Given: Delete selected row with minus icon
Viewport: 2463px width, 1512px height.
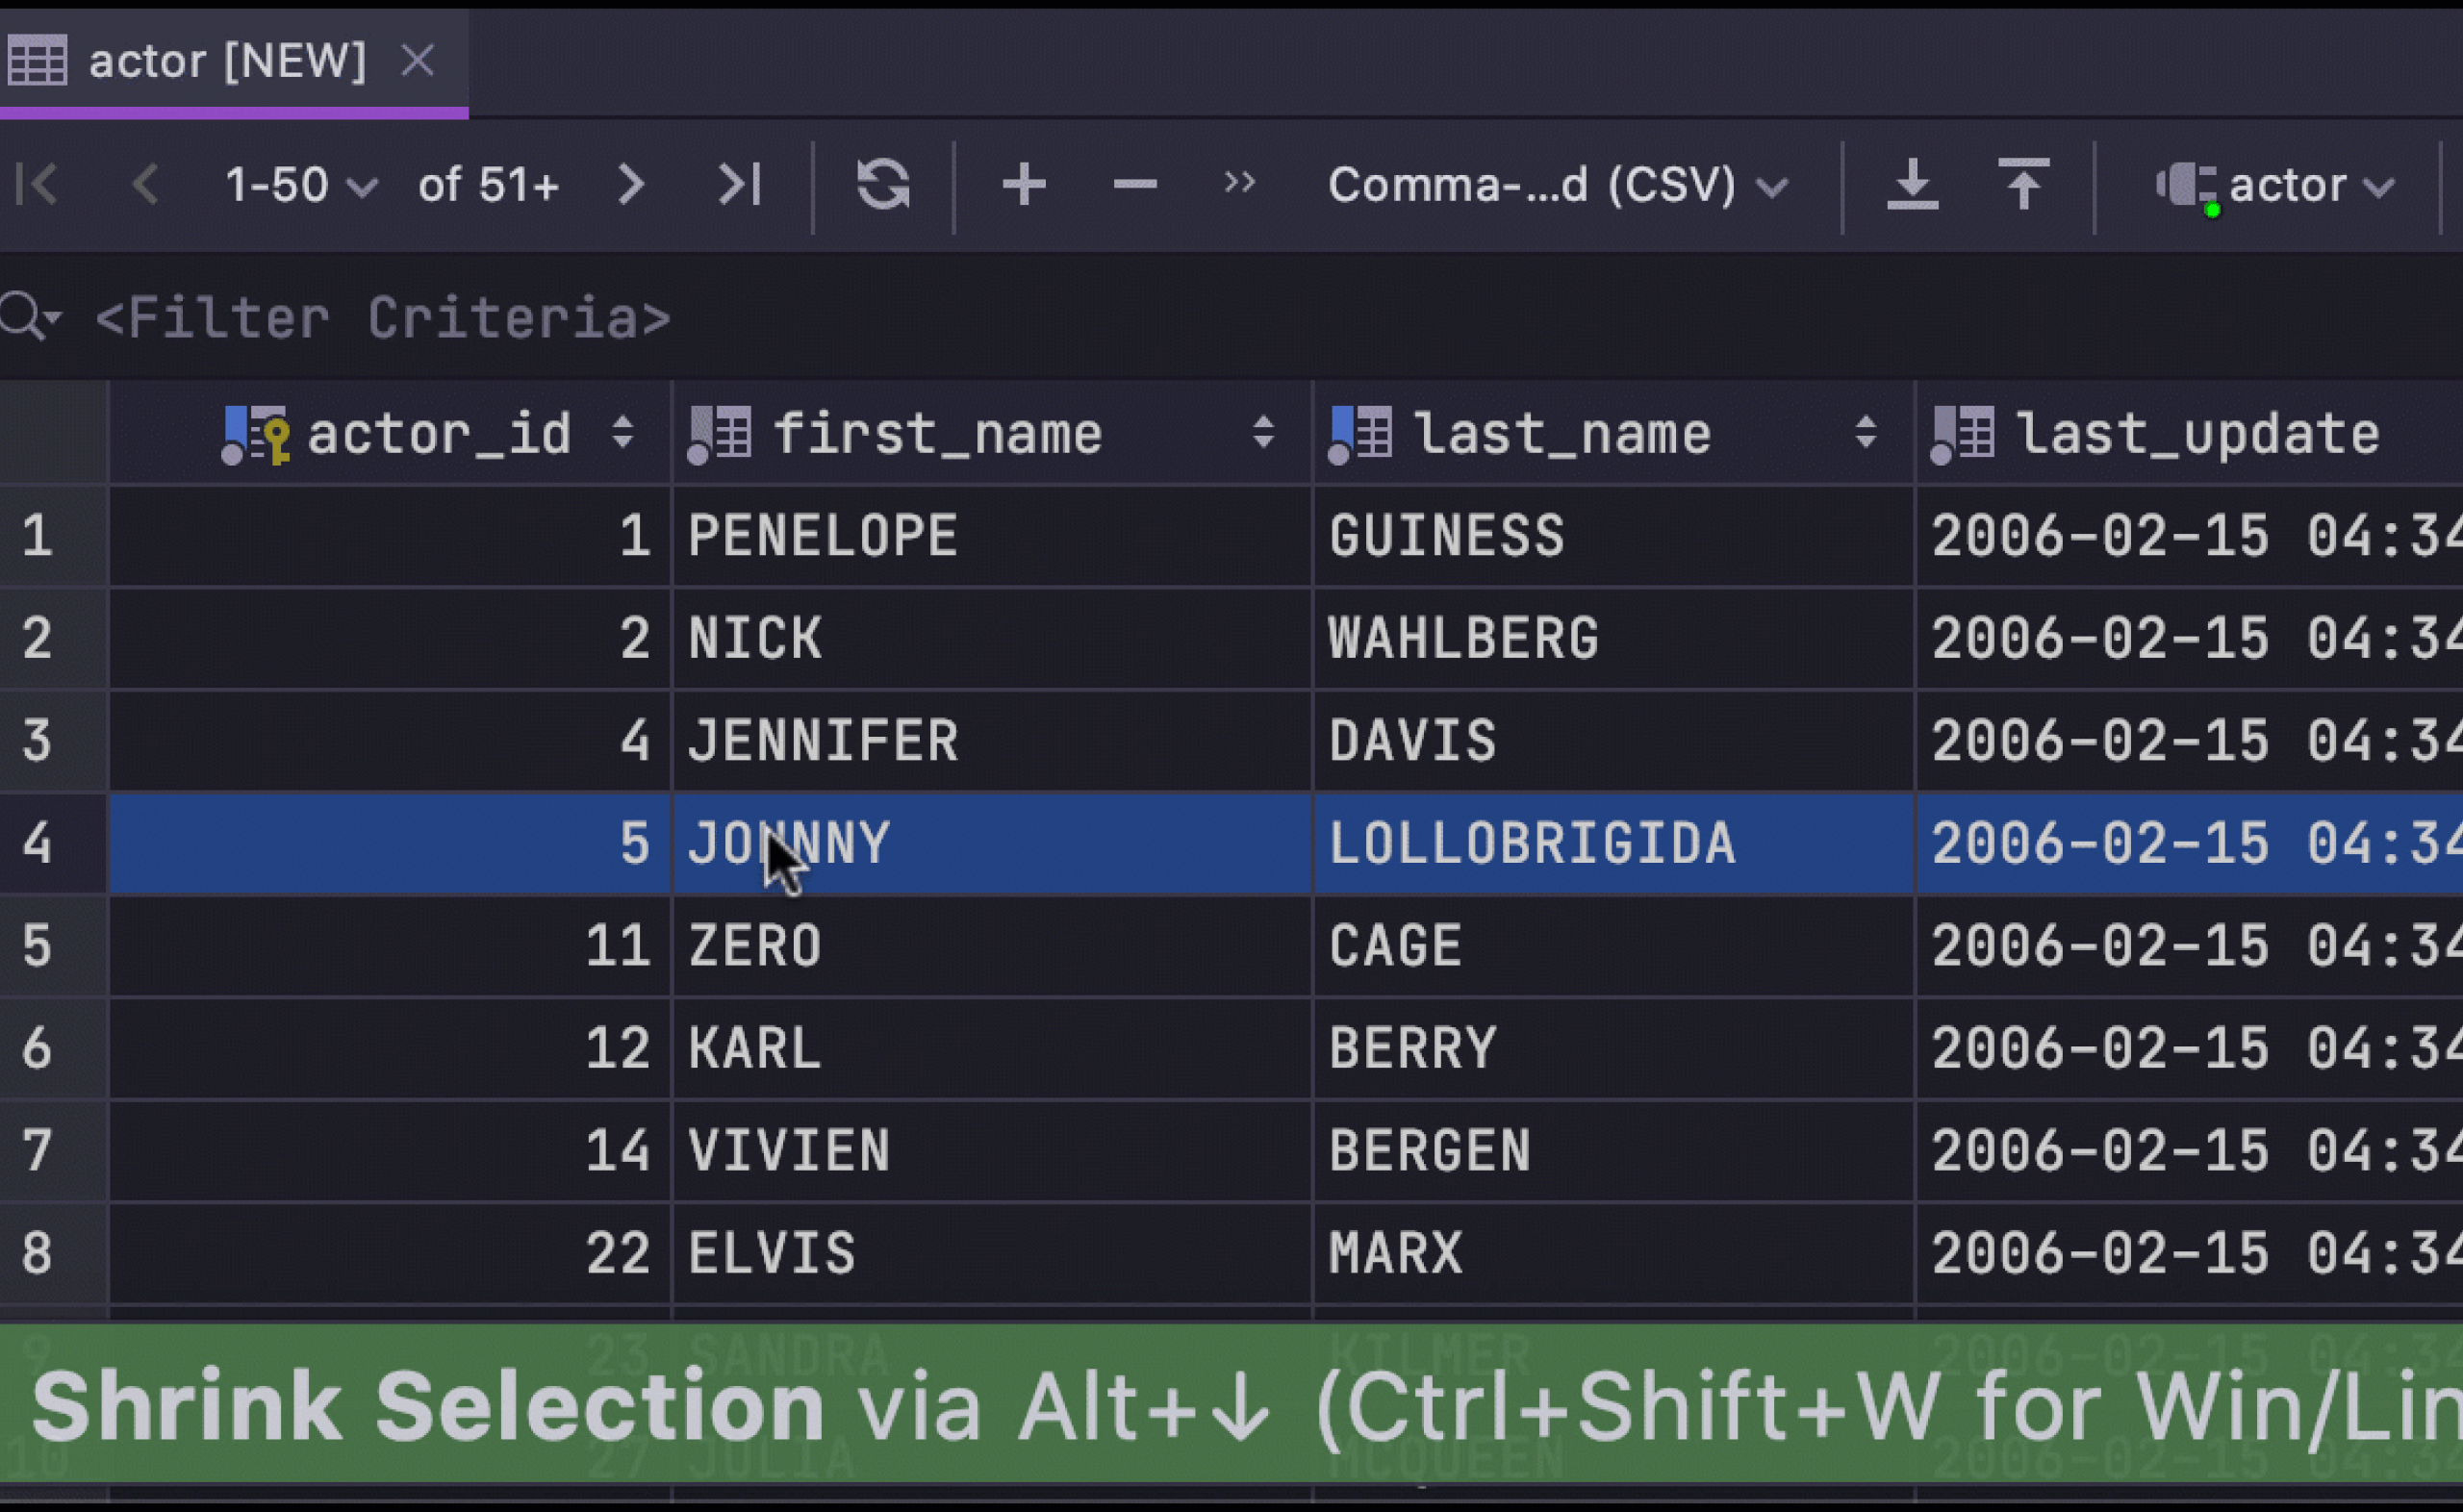Looking at the screenshot, I should click(x=1135, y=185).
